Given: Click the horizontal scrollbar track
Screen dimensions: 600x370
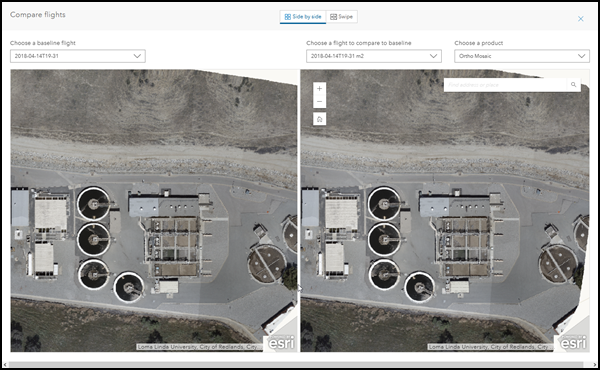Looking at the screenshot, I should [x=296, y=365].
